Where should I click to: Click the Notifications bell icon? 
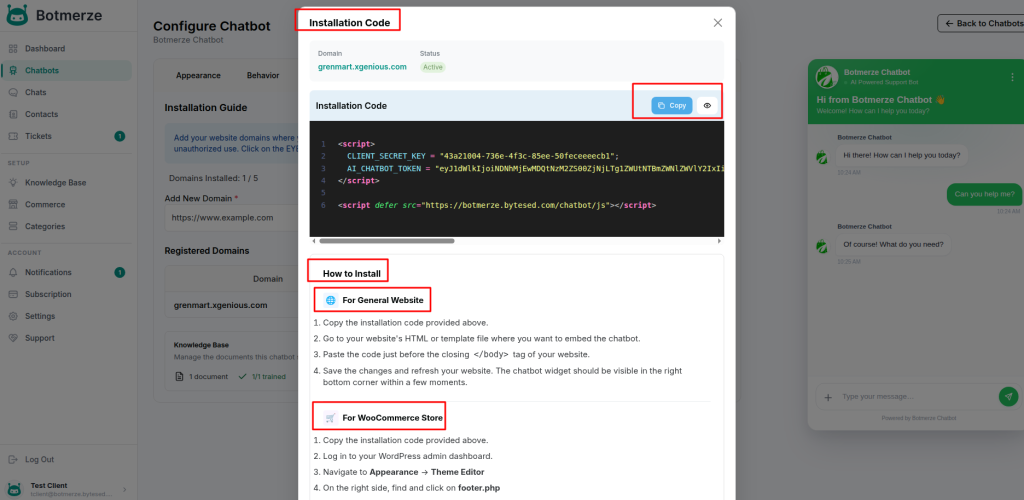[14, 272]
